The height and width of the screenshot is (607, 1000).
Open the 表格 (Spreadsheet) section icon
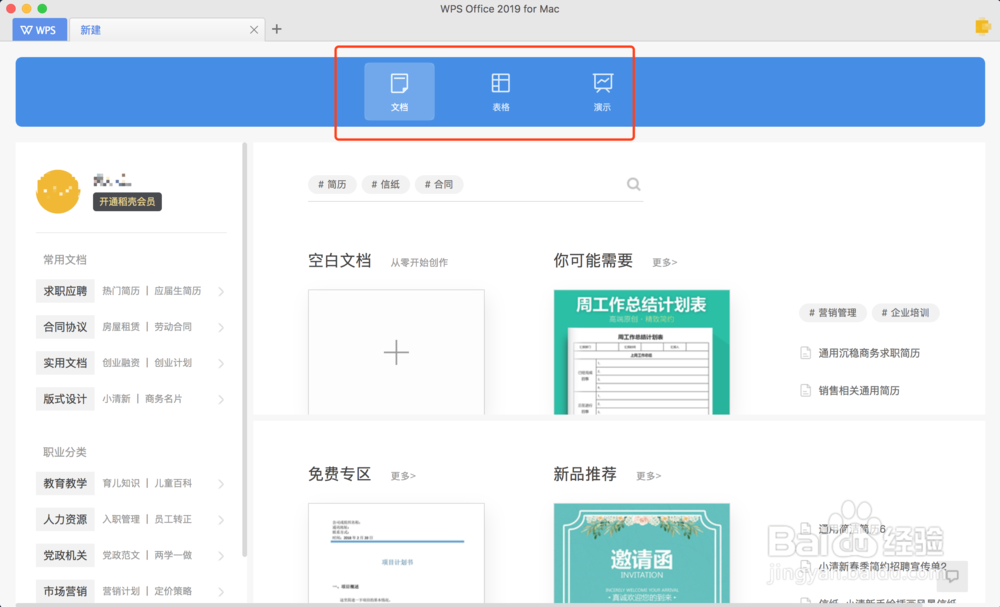click(x=500, y=92)
